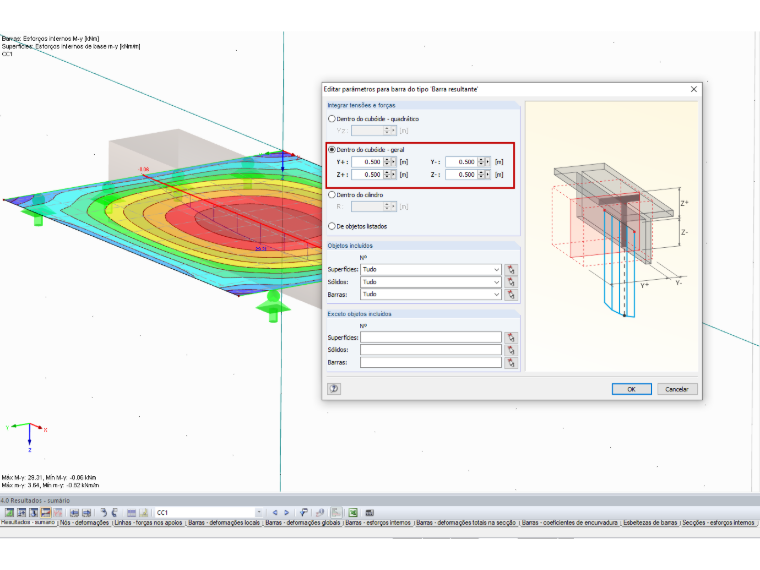
Task: Click the Y+ value input field
Action: tap(367, 162)
